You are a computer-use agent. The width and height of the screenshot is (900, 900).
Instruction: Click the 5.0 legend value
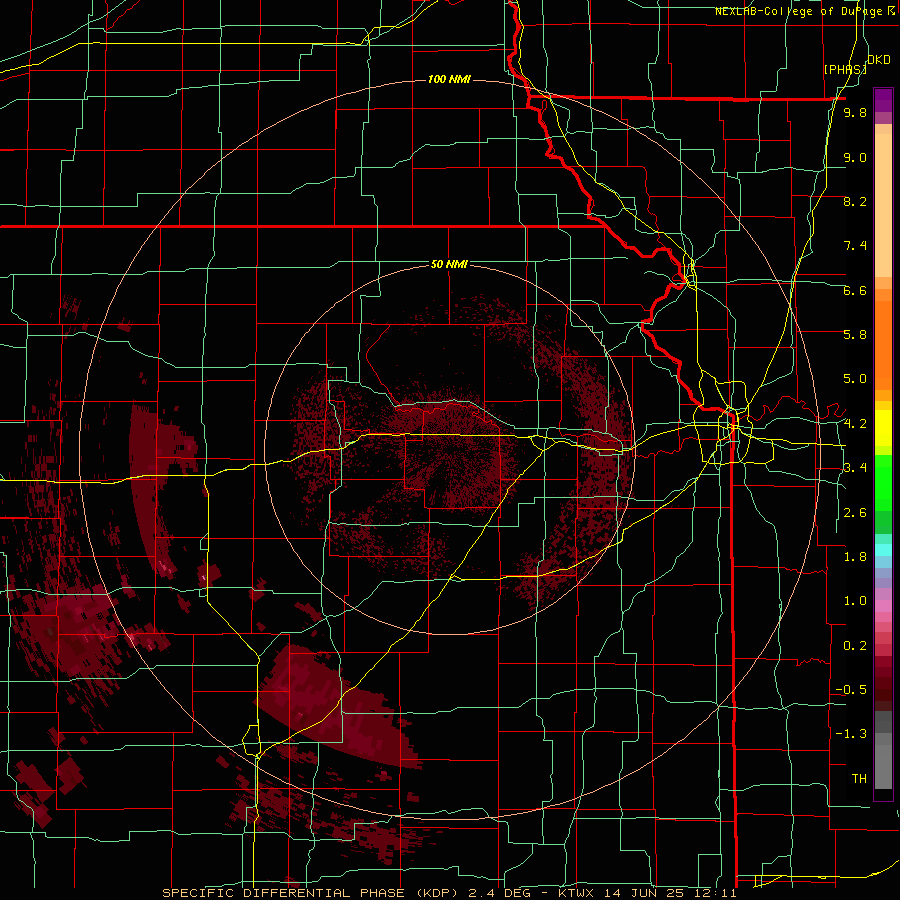pyautogui.click(x=855, y=379)
